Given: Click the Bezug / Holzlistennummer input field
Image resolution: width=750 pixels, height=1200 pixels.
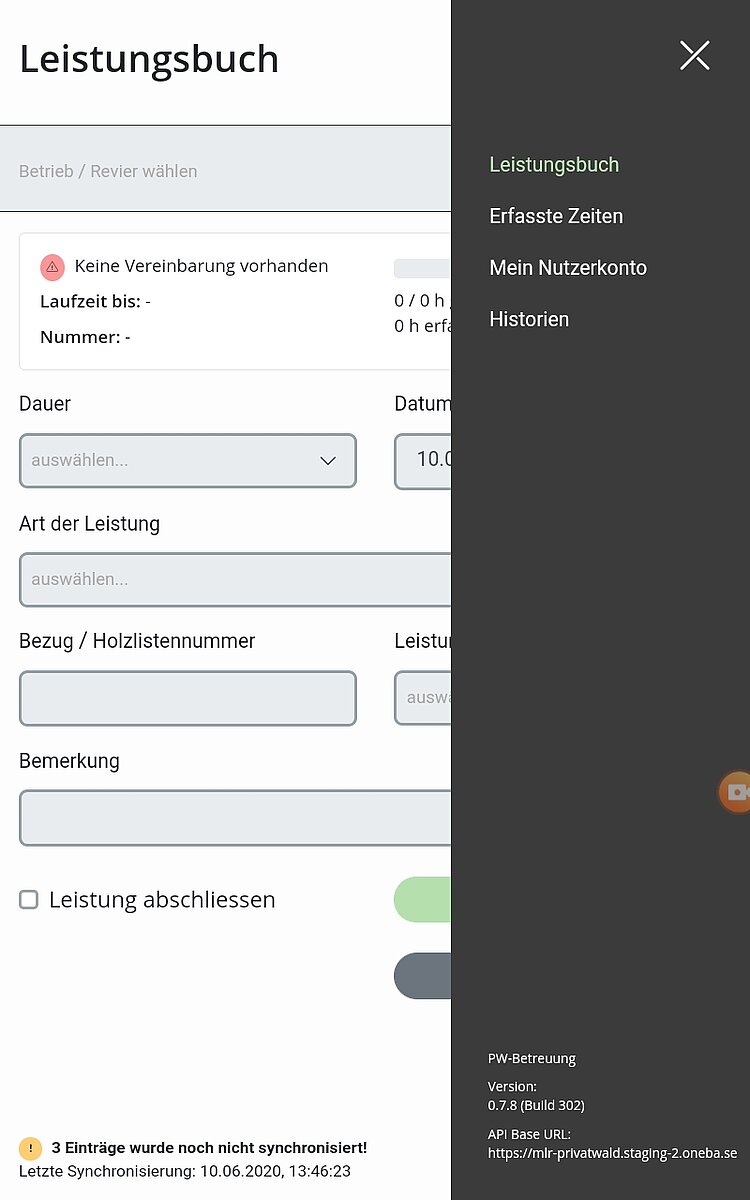Looking at the screenshot, I should [x=187, y=698].
